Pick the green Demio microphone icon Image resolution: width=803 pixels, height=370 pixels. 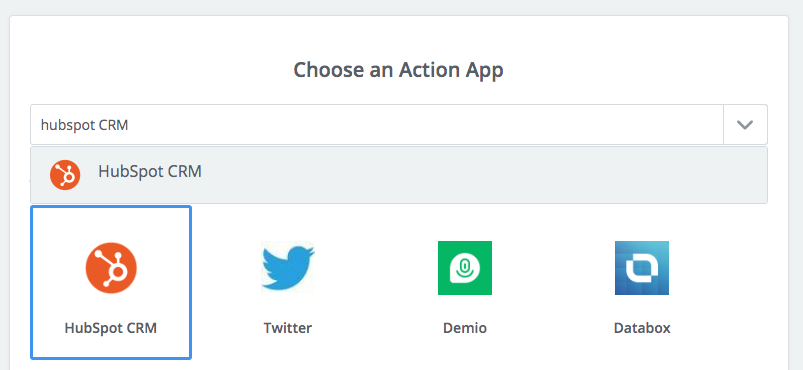point(465,268)
